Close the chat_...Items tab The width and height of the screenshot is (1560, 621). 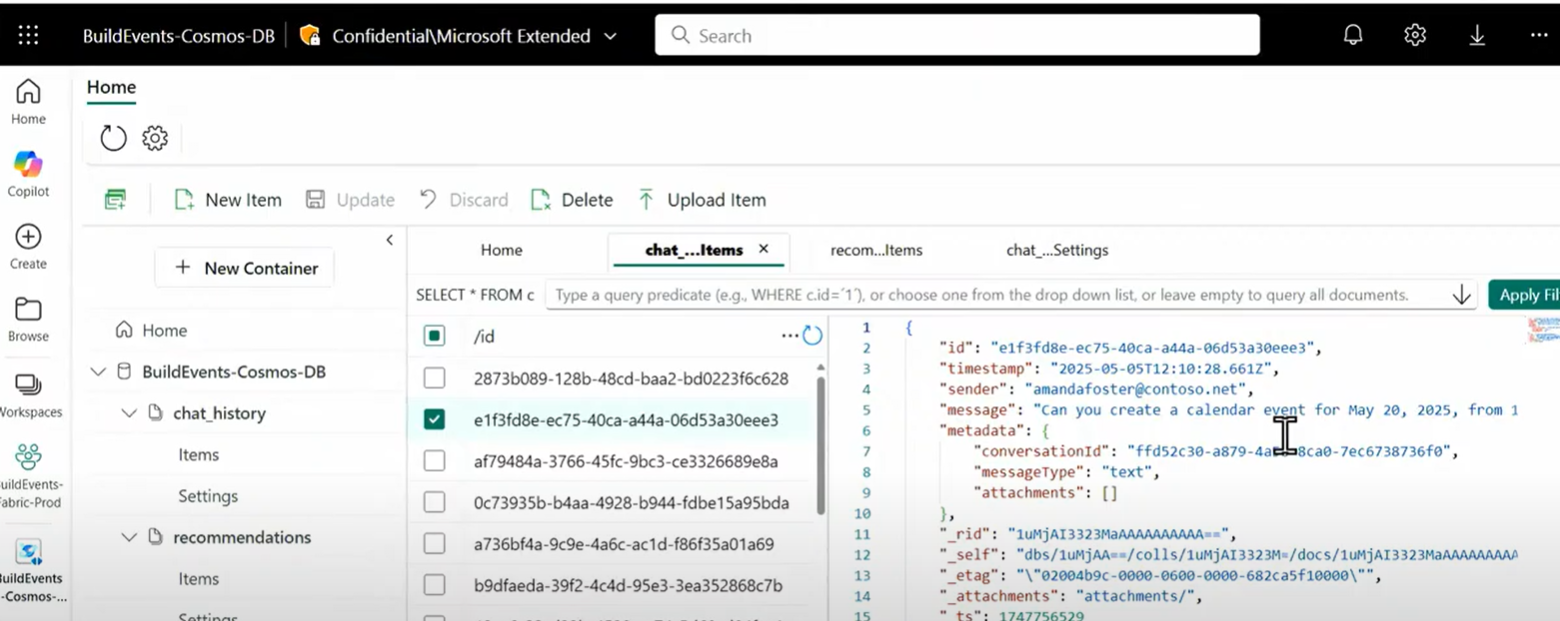pyautogui.click(x=764, y=249)
